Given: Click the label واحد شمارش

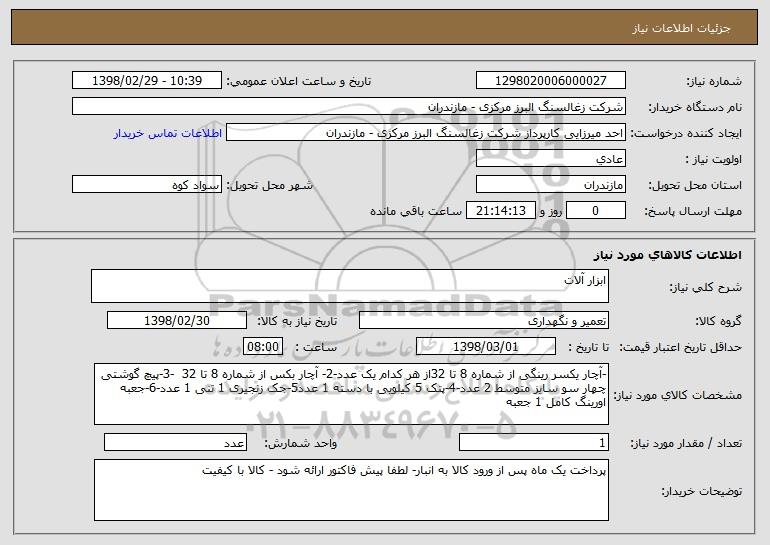Looking at the screenshot, I should (x=301, y=443).
